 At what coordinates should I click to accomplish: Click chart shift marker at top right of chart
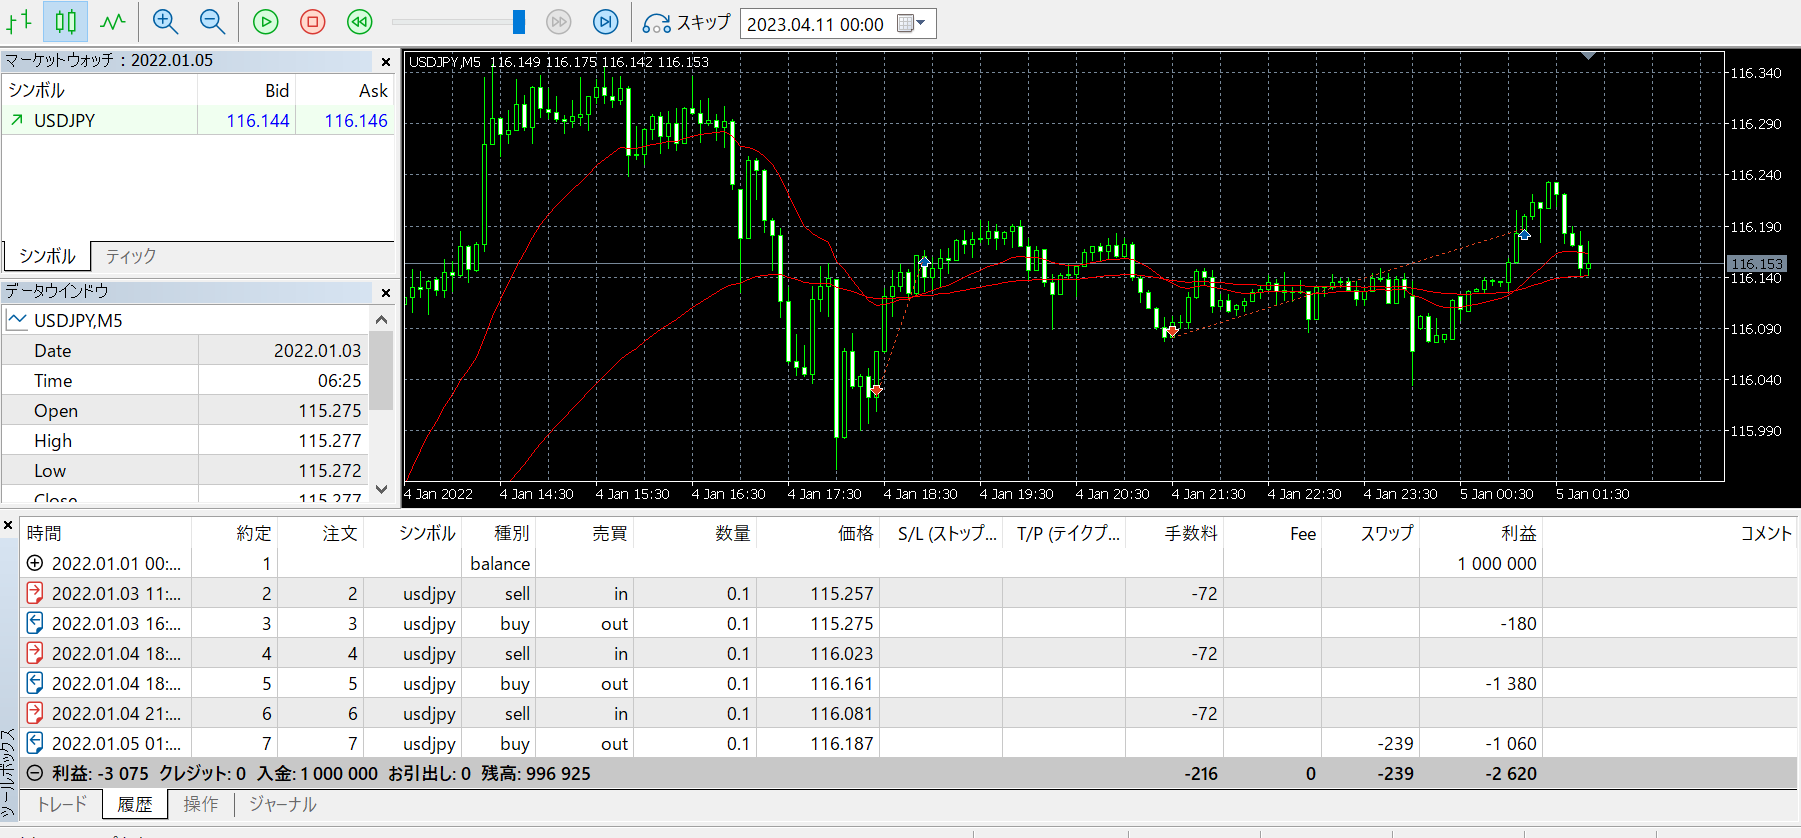(1588, 57)
